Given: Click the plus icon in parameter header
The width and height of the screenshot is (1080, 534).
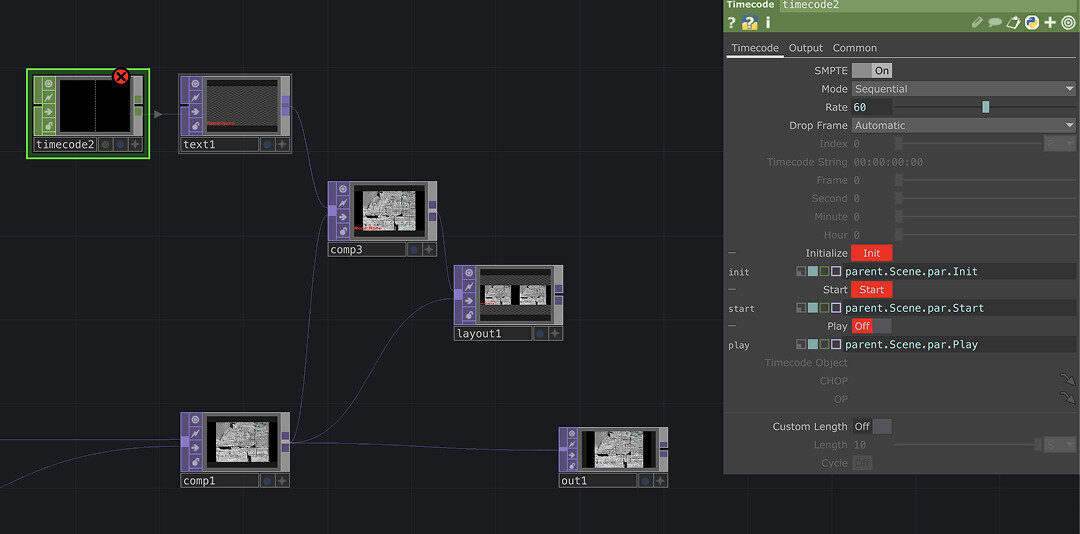Looking at the screenshot, I should 1050,23.
